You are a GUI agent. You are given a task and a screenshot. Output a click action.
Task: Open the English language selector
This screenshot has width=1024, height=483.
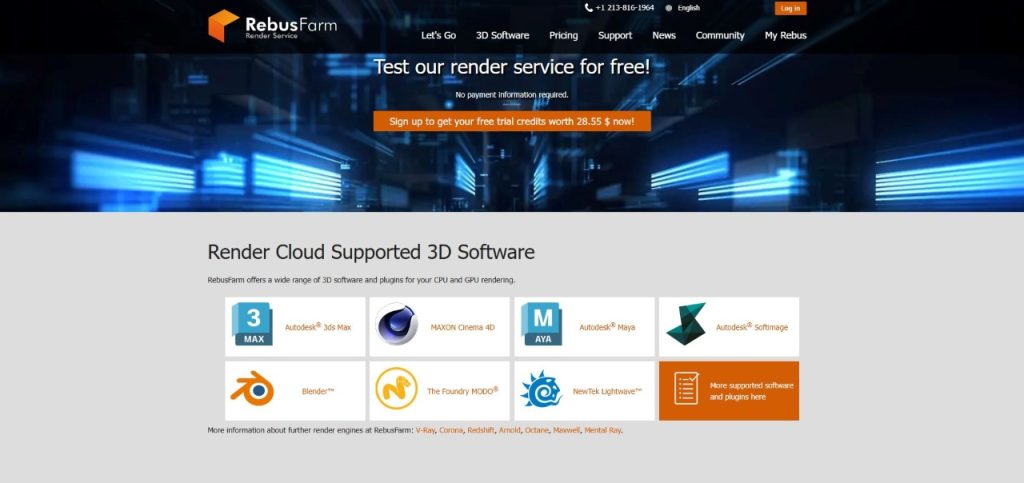tap(688, 8)
